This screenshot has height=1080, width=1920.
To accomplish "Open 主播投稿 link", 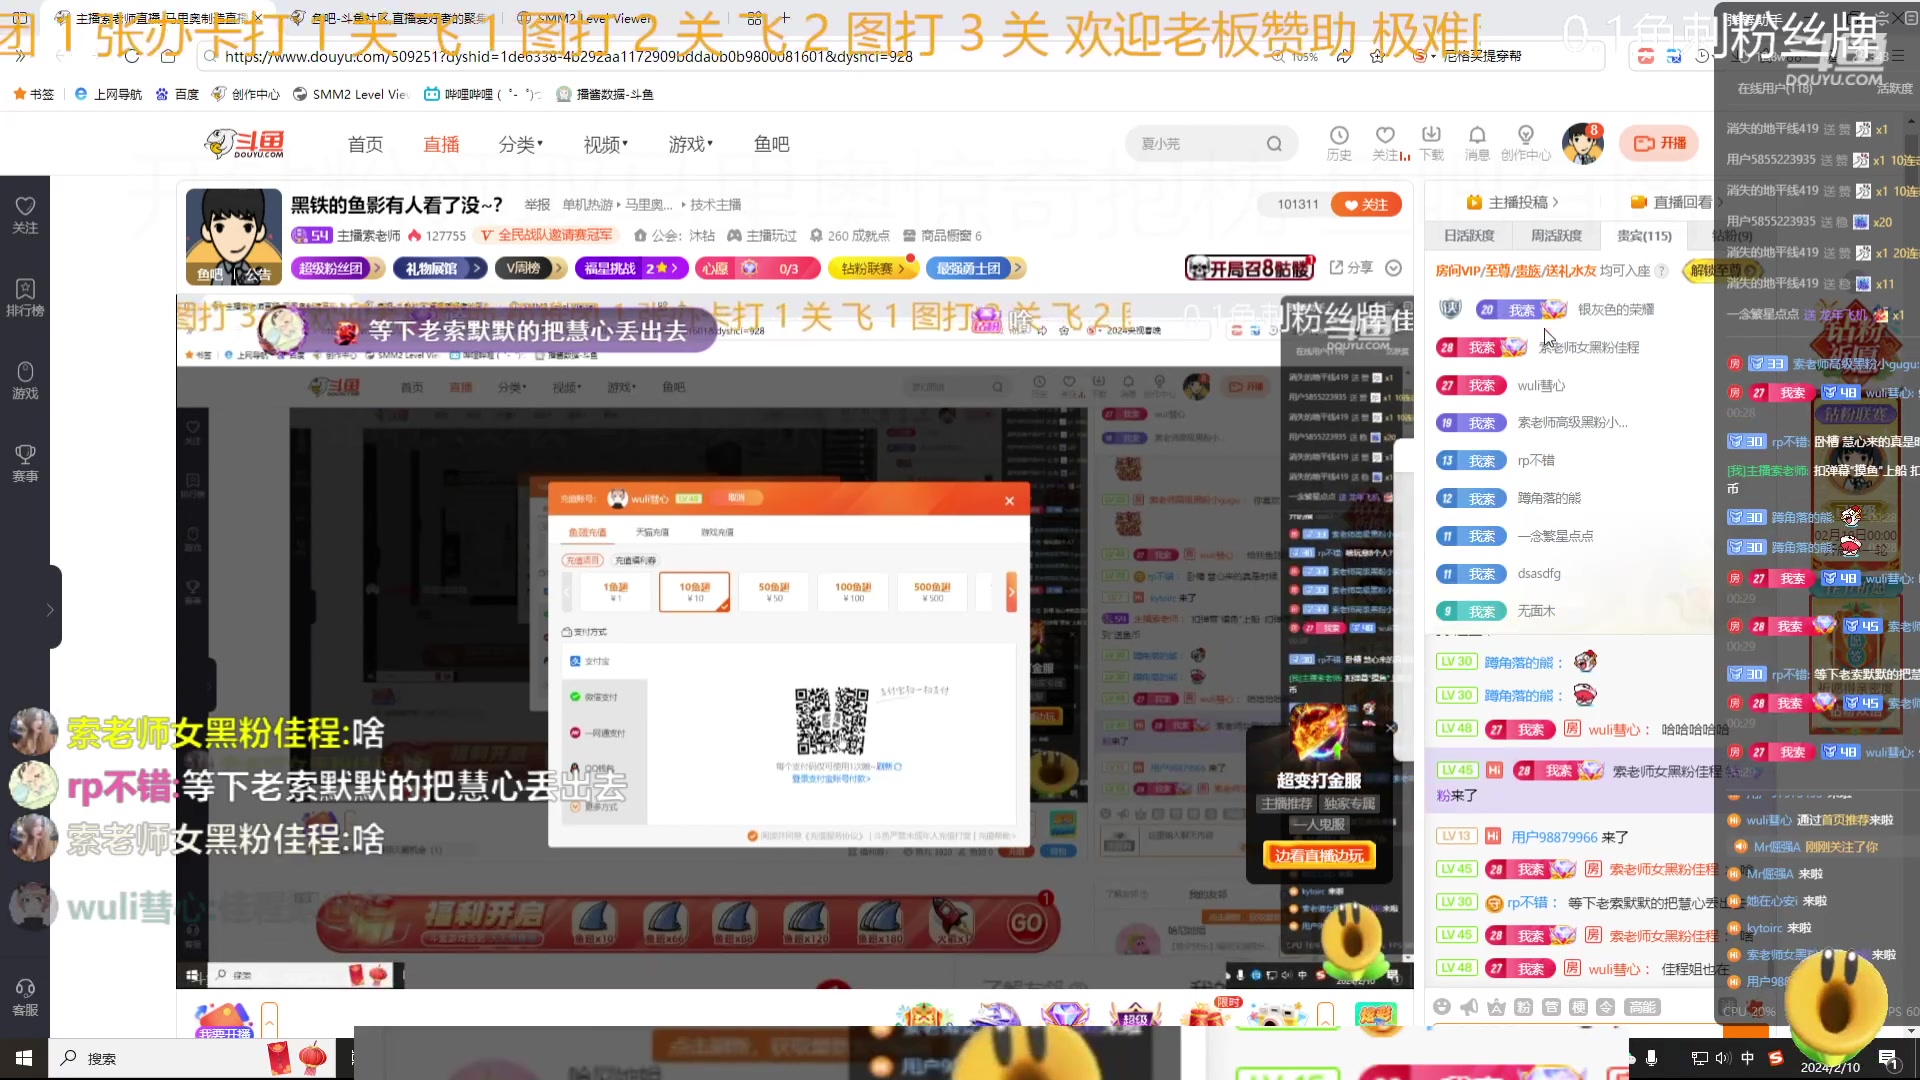I will pyautogui.click(x=1512, y=202).
